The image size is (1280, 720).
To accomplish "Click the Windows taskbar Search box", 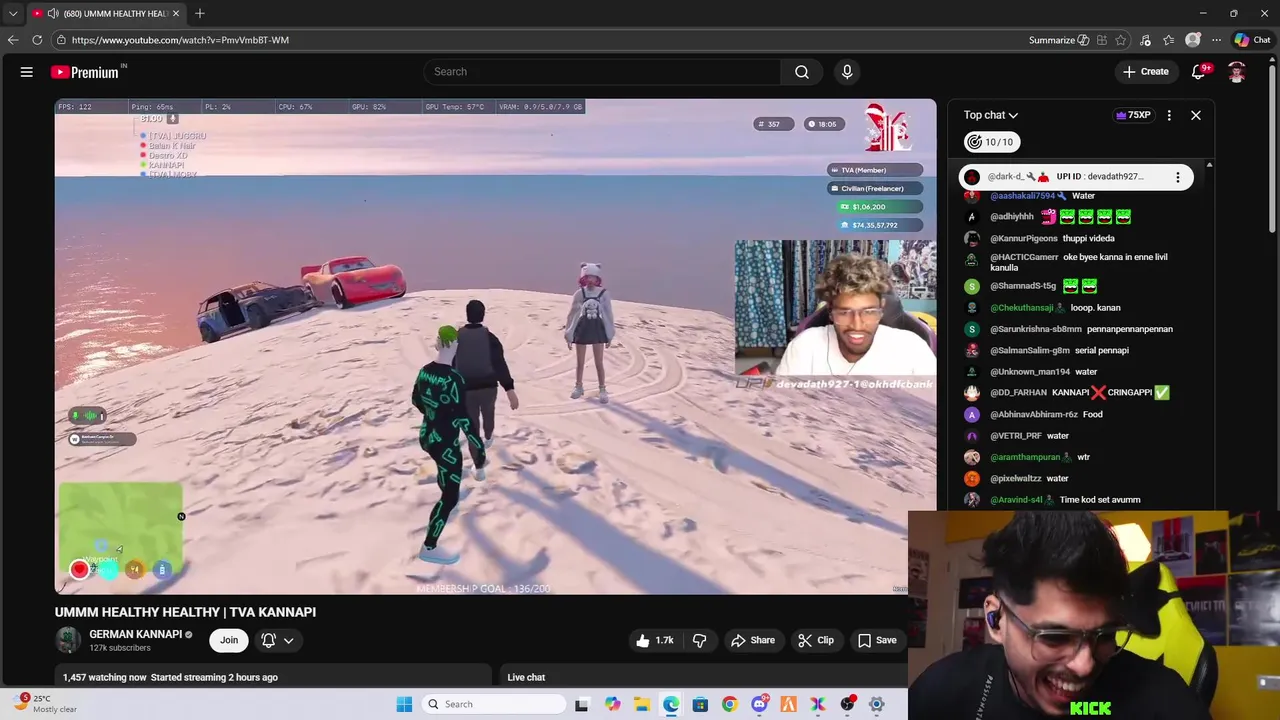I will click(x=493, y=704).
